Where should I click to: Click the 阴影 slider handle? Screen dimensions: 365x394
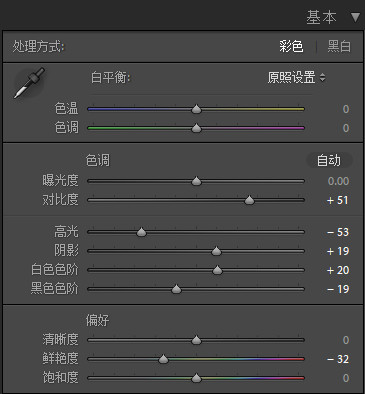click(x=216, y=251)
